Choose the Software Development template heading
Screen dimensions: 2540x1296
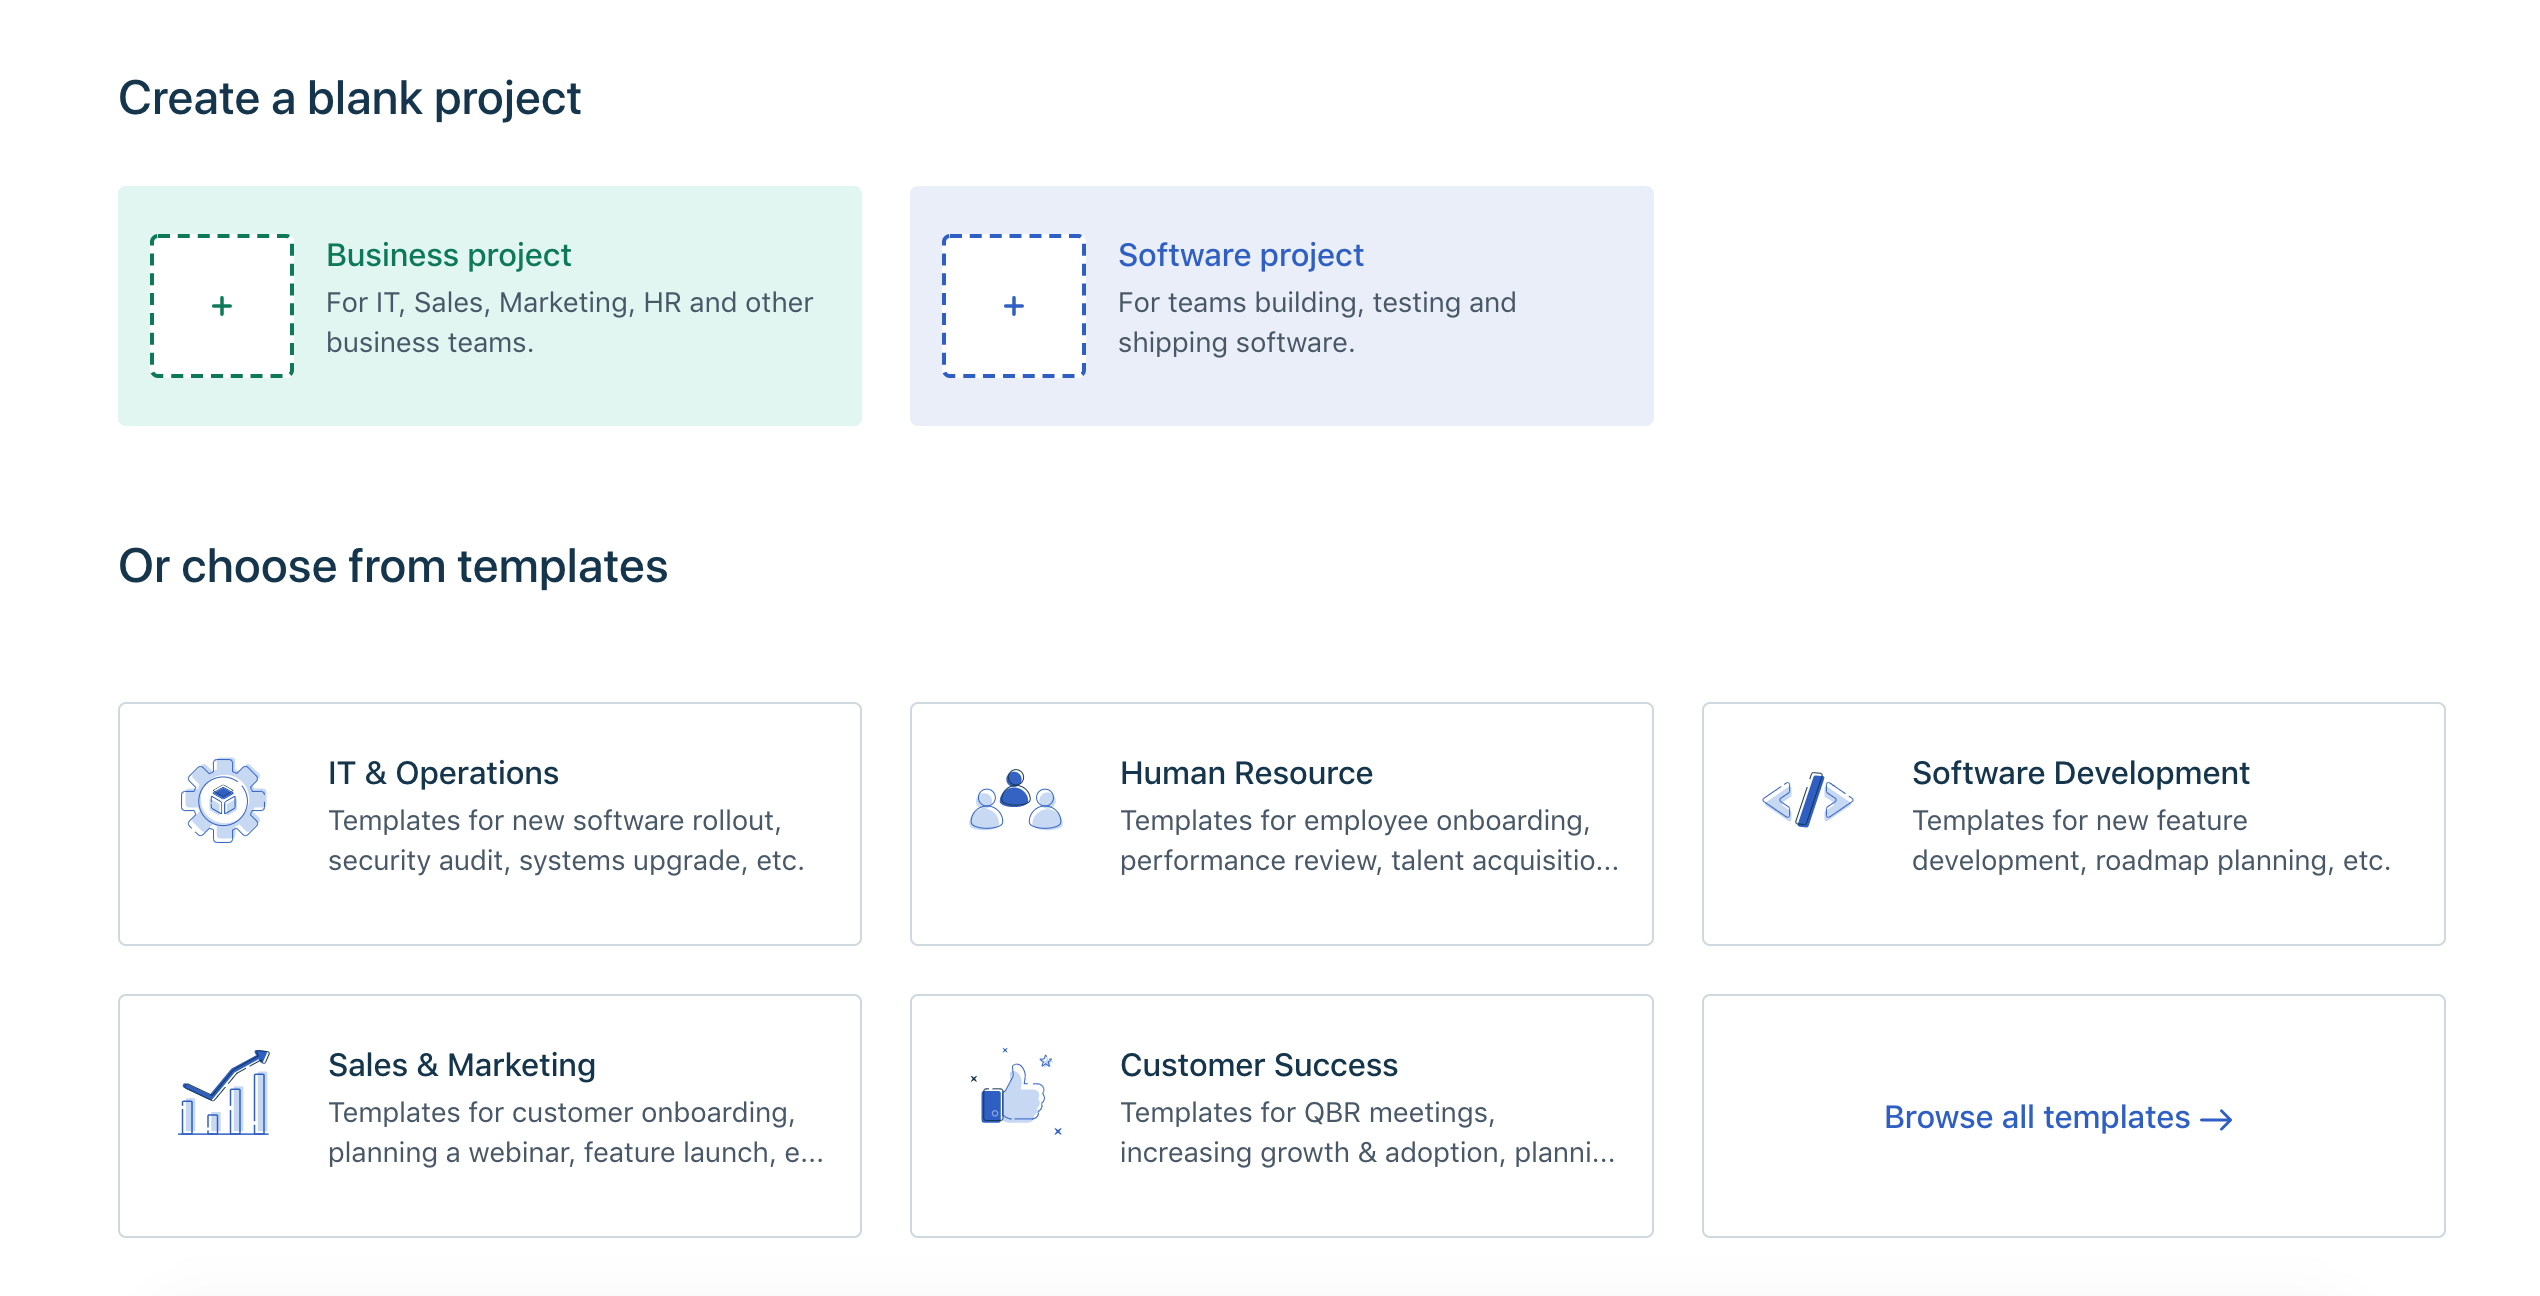2080,773
